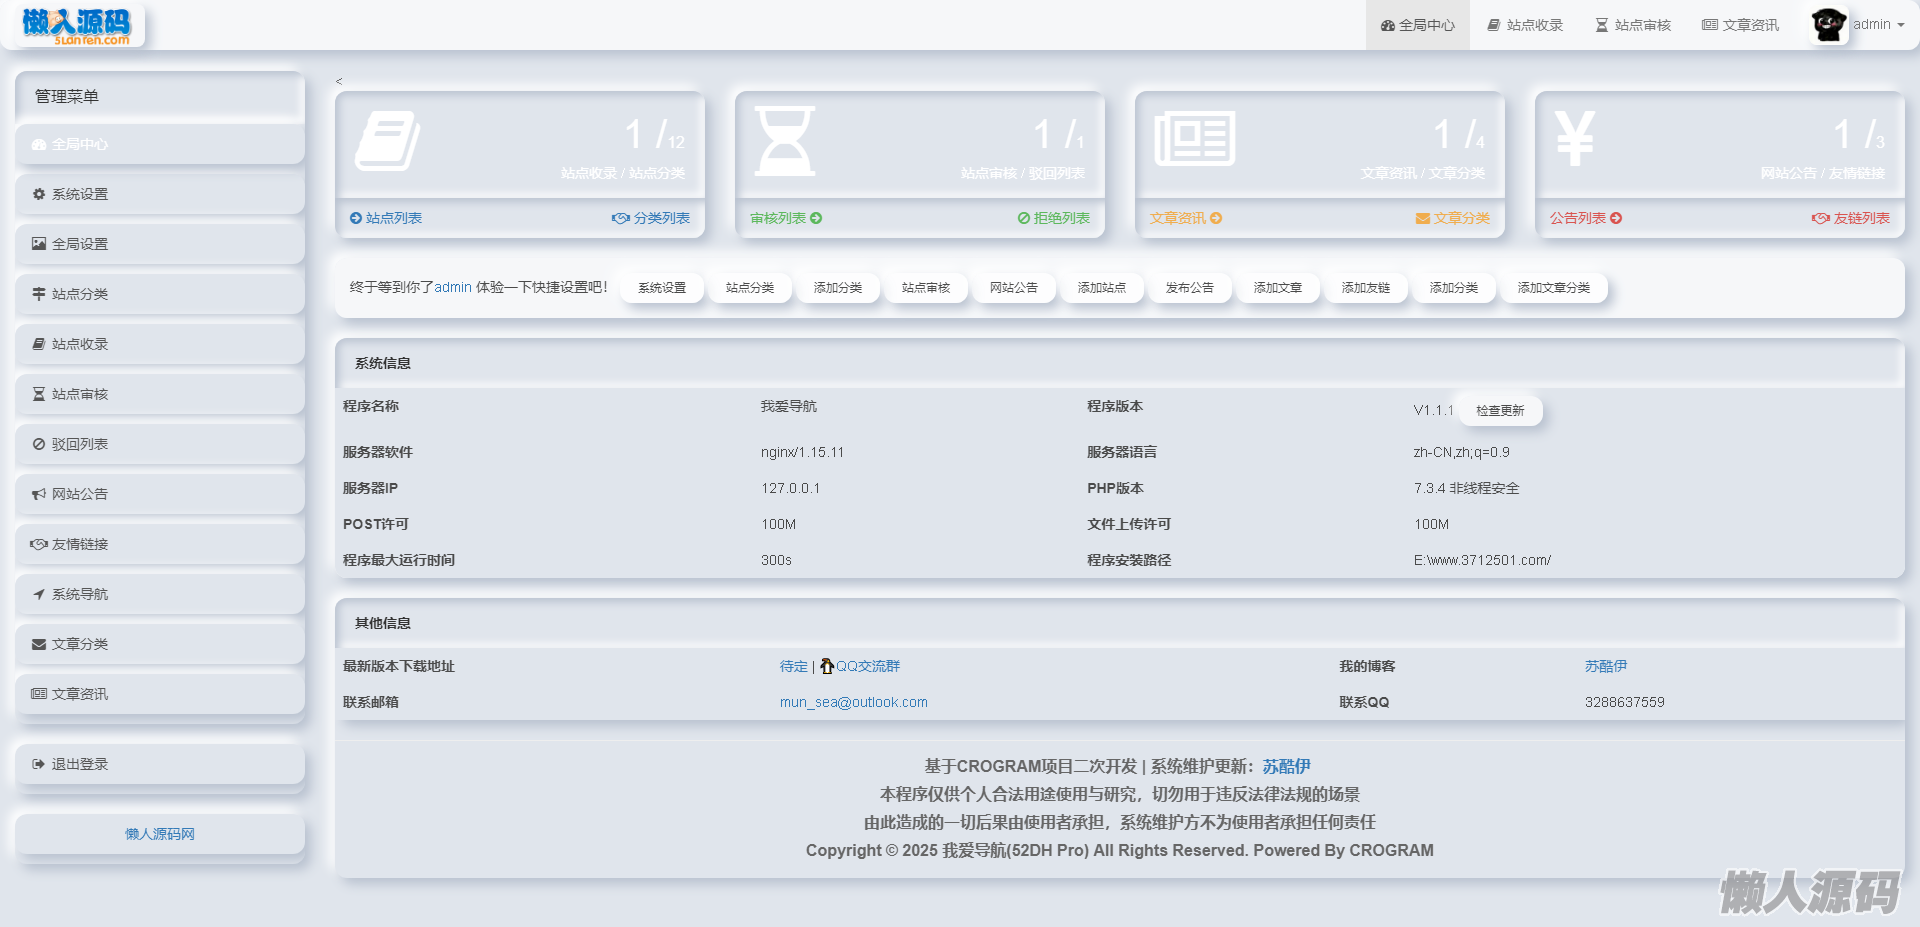Click the 检查更新 button
This screenshot has width=1920, height=927.
pos(1499,410)
